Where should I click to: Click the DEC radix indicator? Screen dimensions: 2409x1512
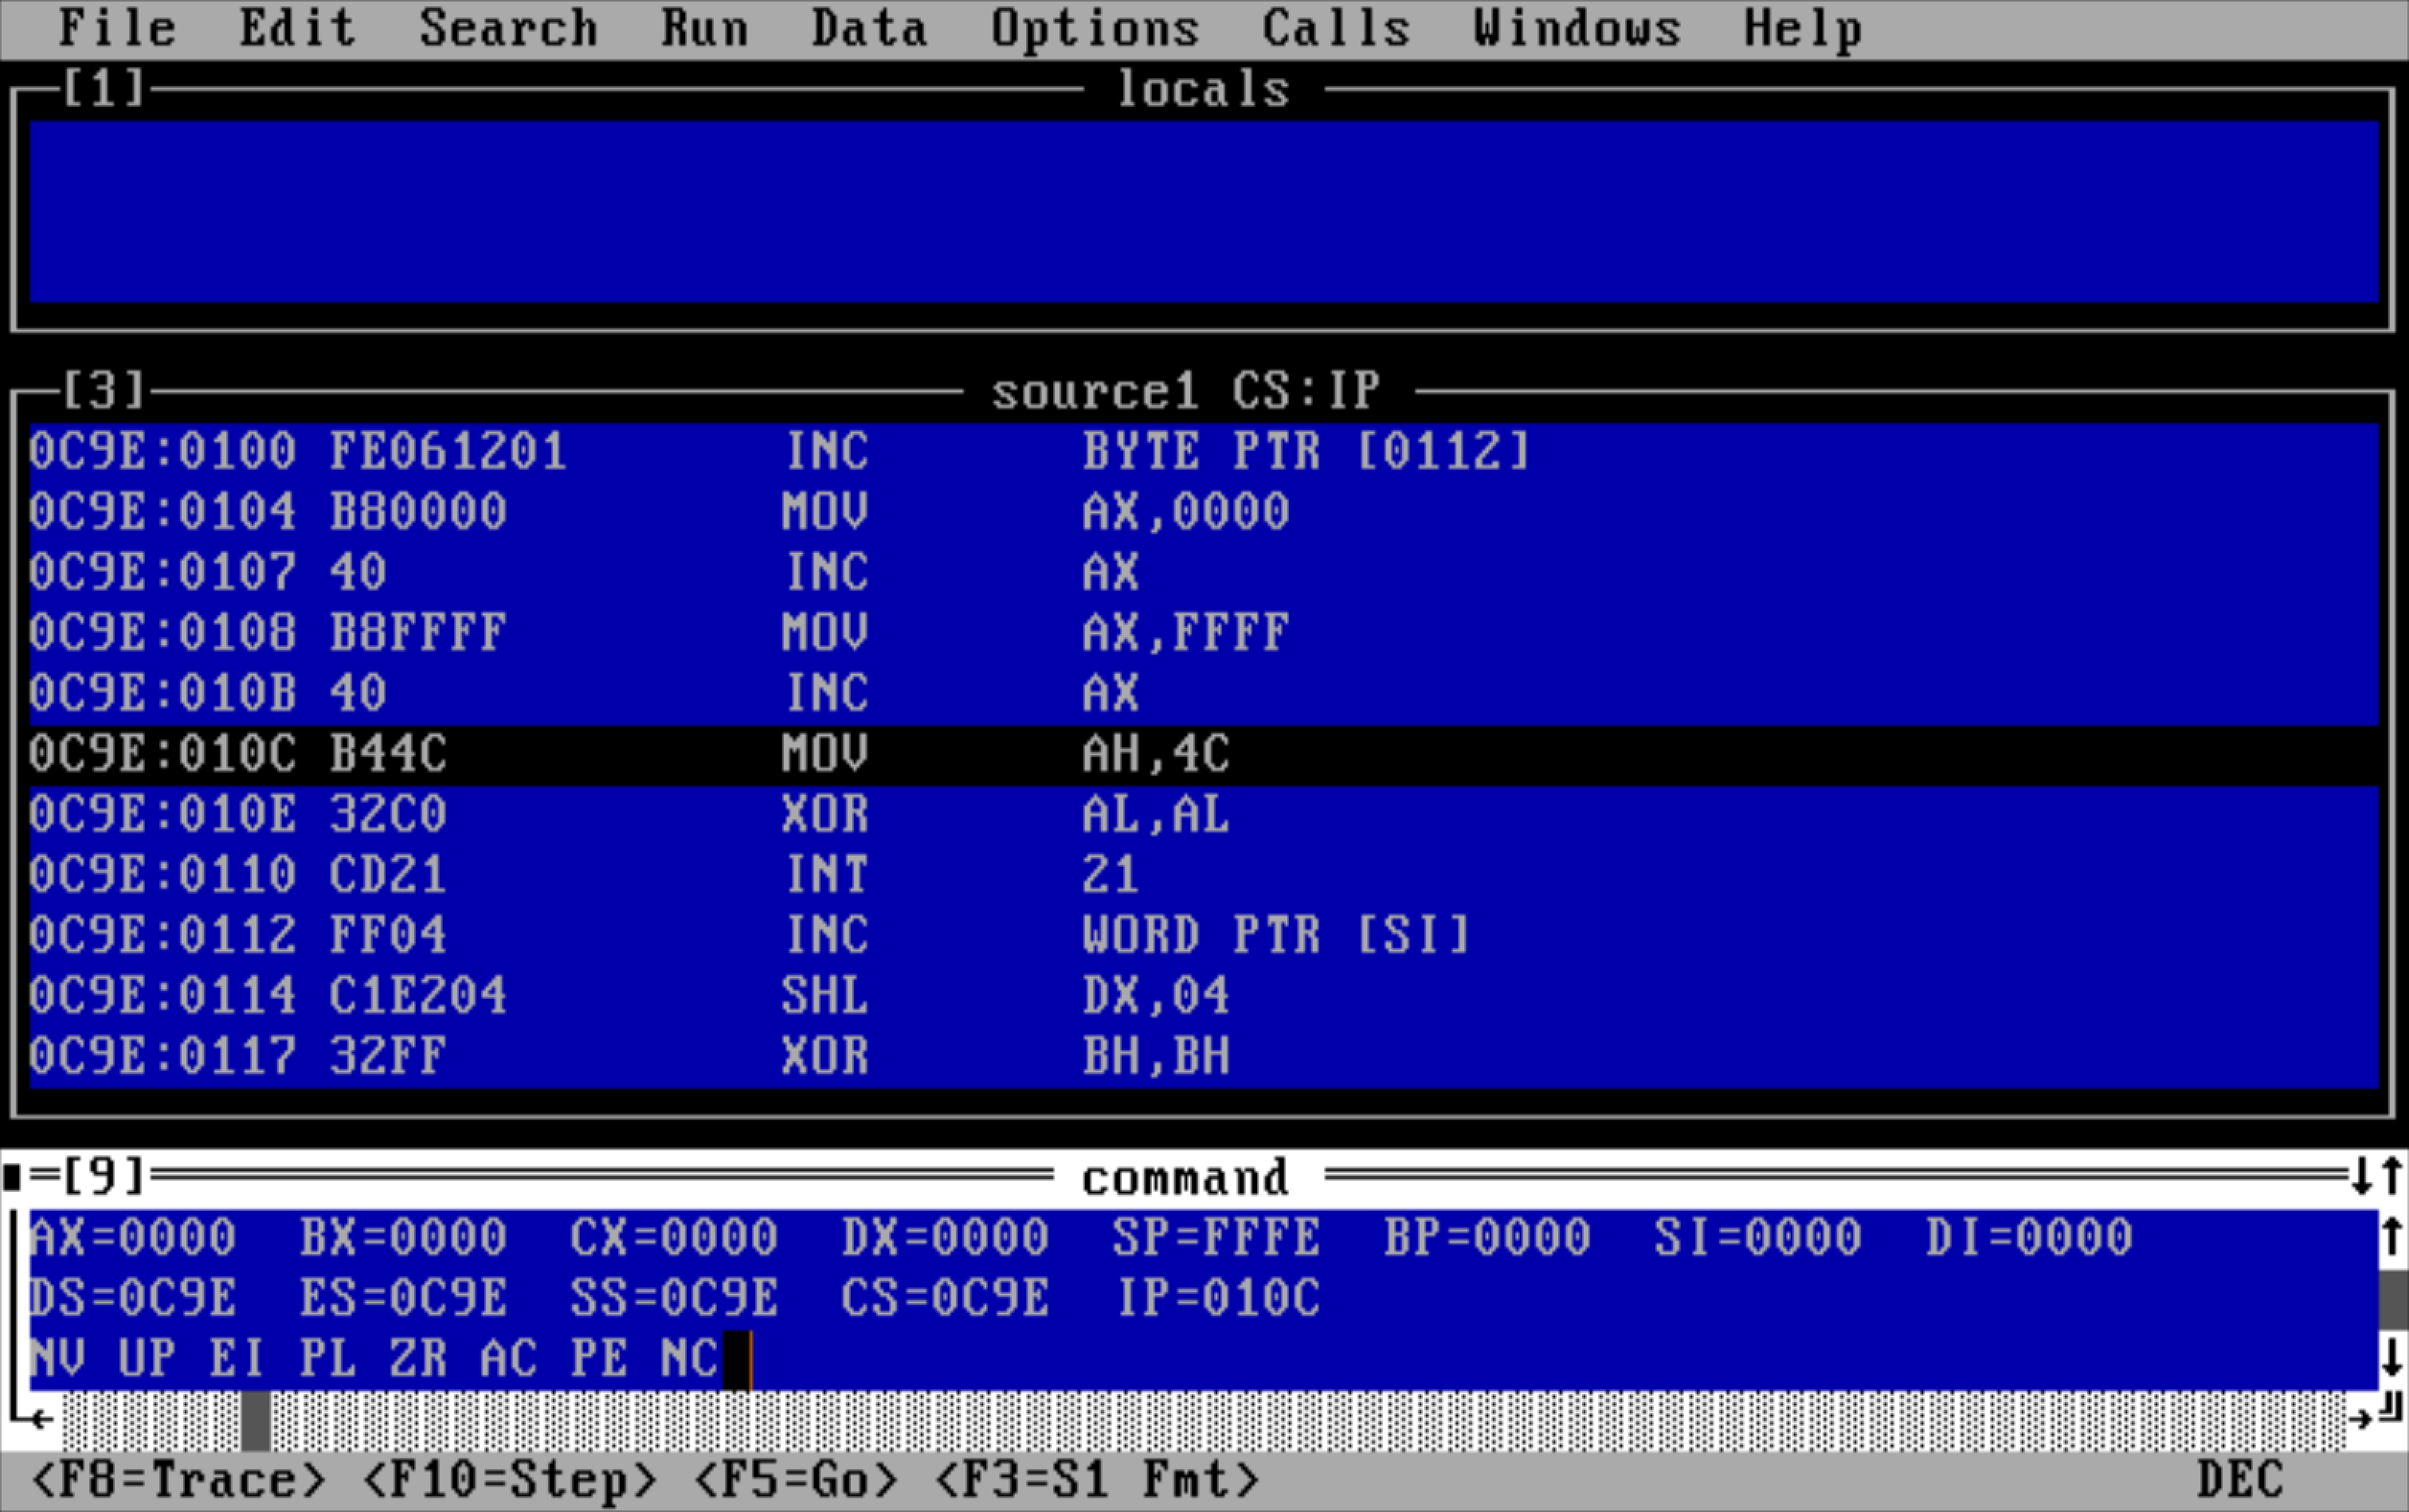tap(2241, 1480)
